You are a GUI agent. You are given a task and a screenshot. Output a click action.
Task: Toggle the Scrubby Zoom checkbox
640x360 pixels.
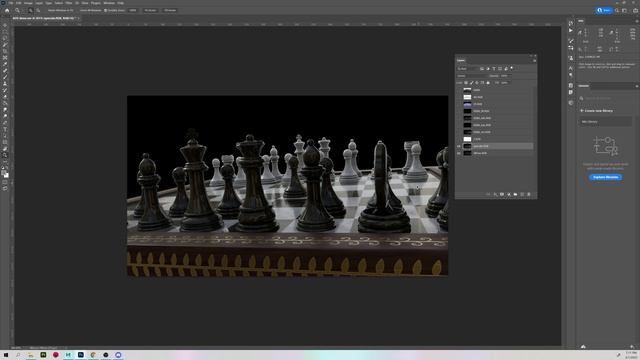[106, 10]
